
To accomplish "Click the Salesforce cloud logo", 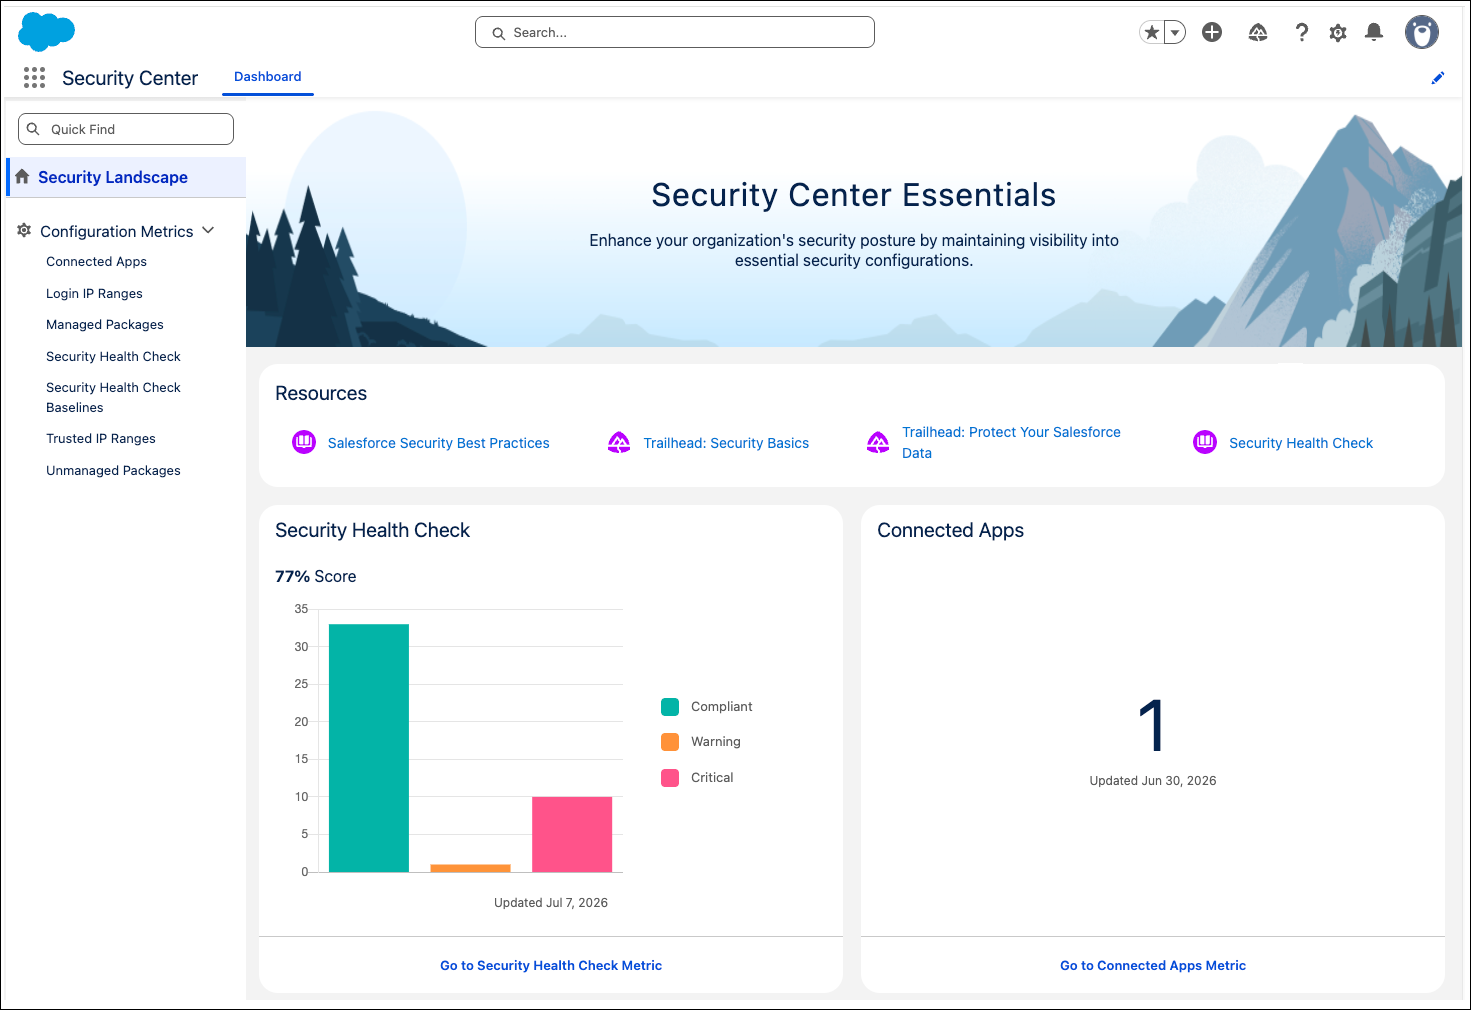I will coord(46,32).
